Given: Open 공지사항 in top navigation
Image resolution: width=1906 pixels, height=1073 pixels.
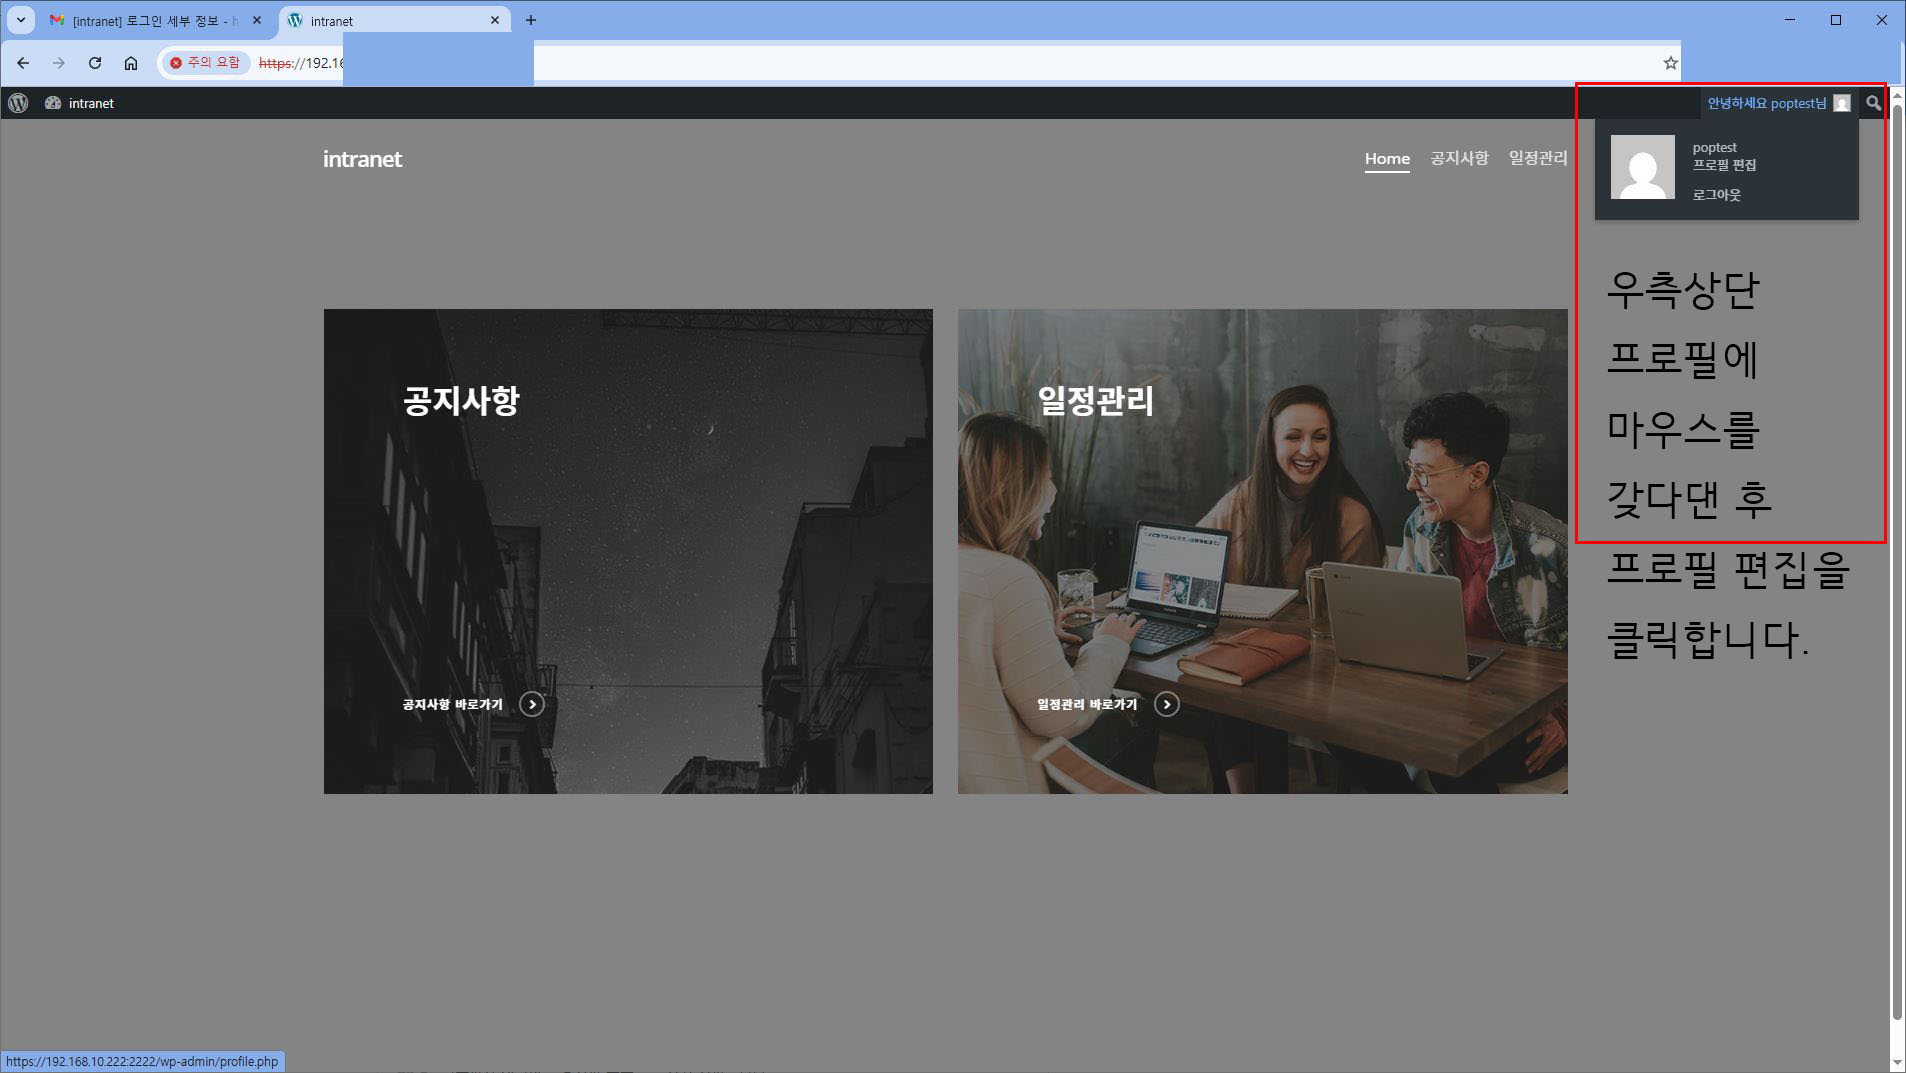Looking at the screenshot, I should pos(1459,158).
